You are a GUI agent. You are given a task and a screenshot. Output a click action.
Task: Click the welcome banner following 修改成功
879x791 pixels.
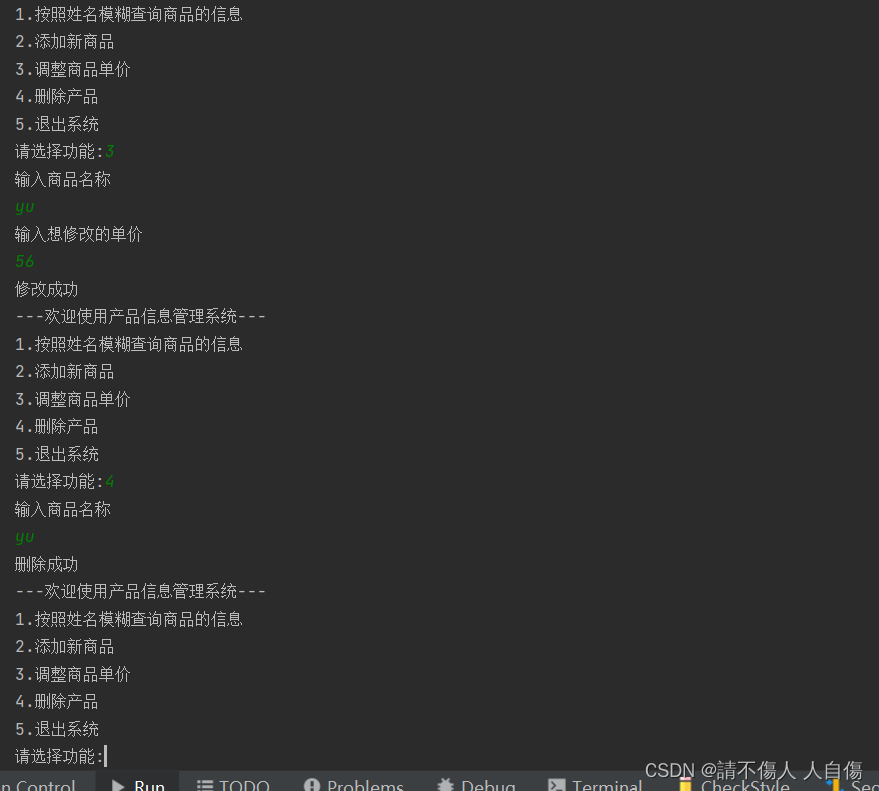140,316
